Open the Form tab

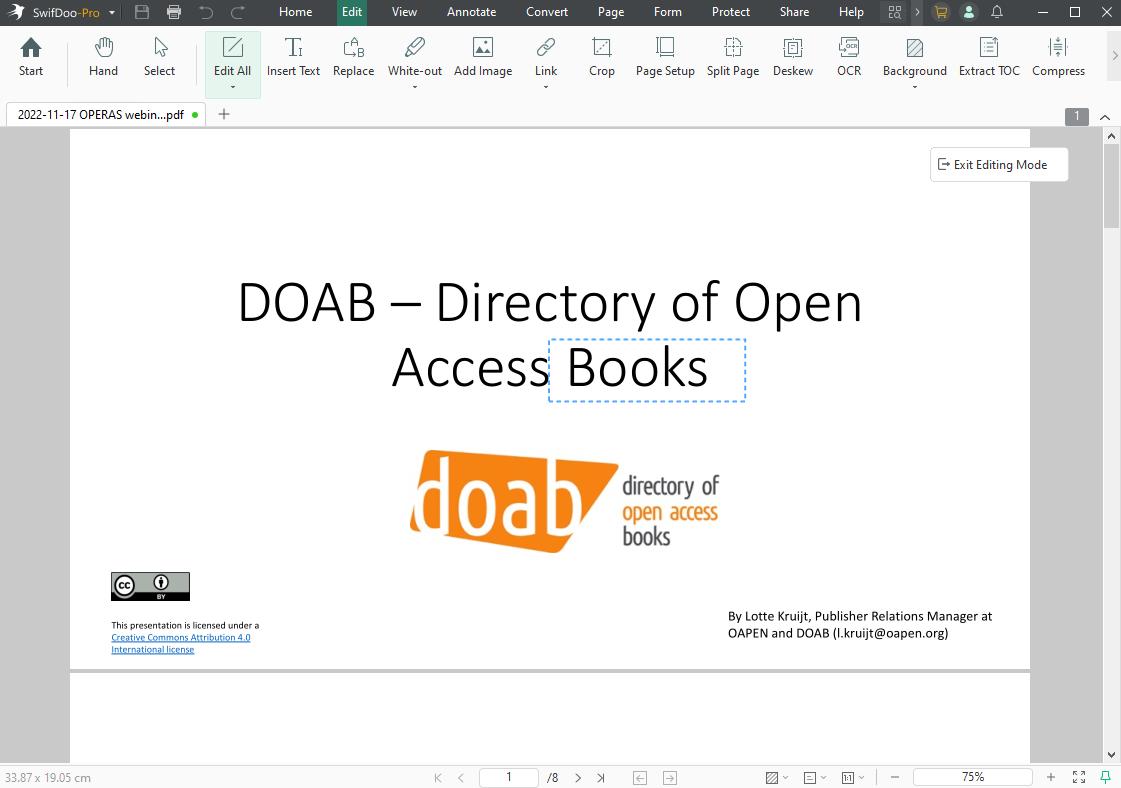668,12
